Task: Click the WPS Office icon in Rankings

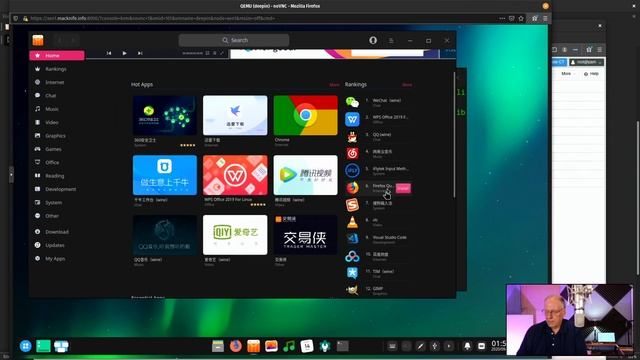Action: point(352,119)
